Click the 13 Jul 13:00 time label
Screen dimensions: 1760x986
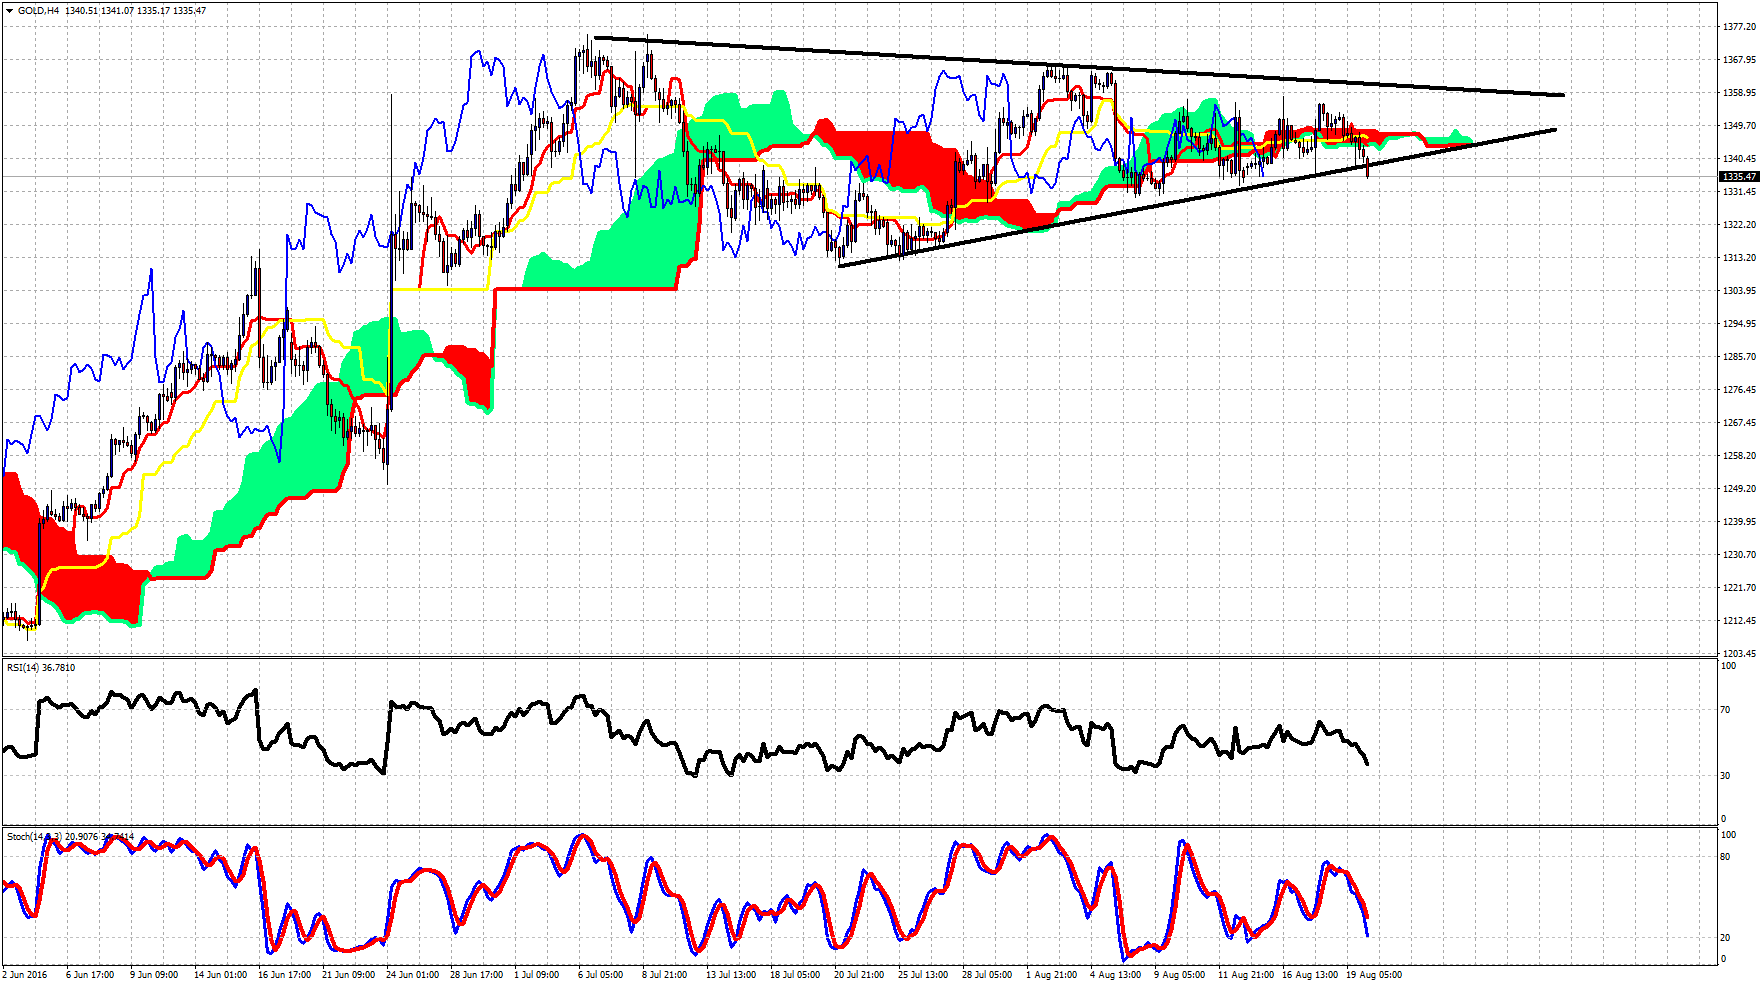click(x=731, y=975)
